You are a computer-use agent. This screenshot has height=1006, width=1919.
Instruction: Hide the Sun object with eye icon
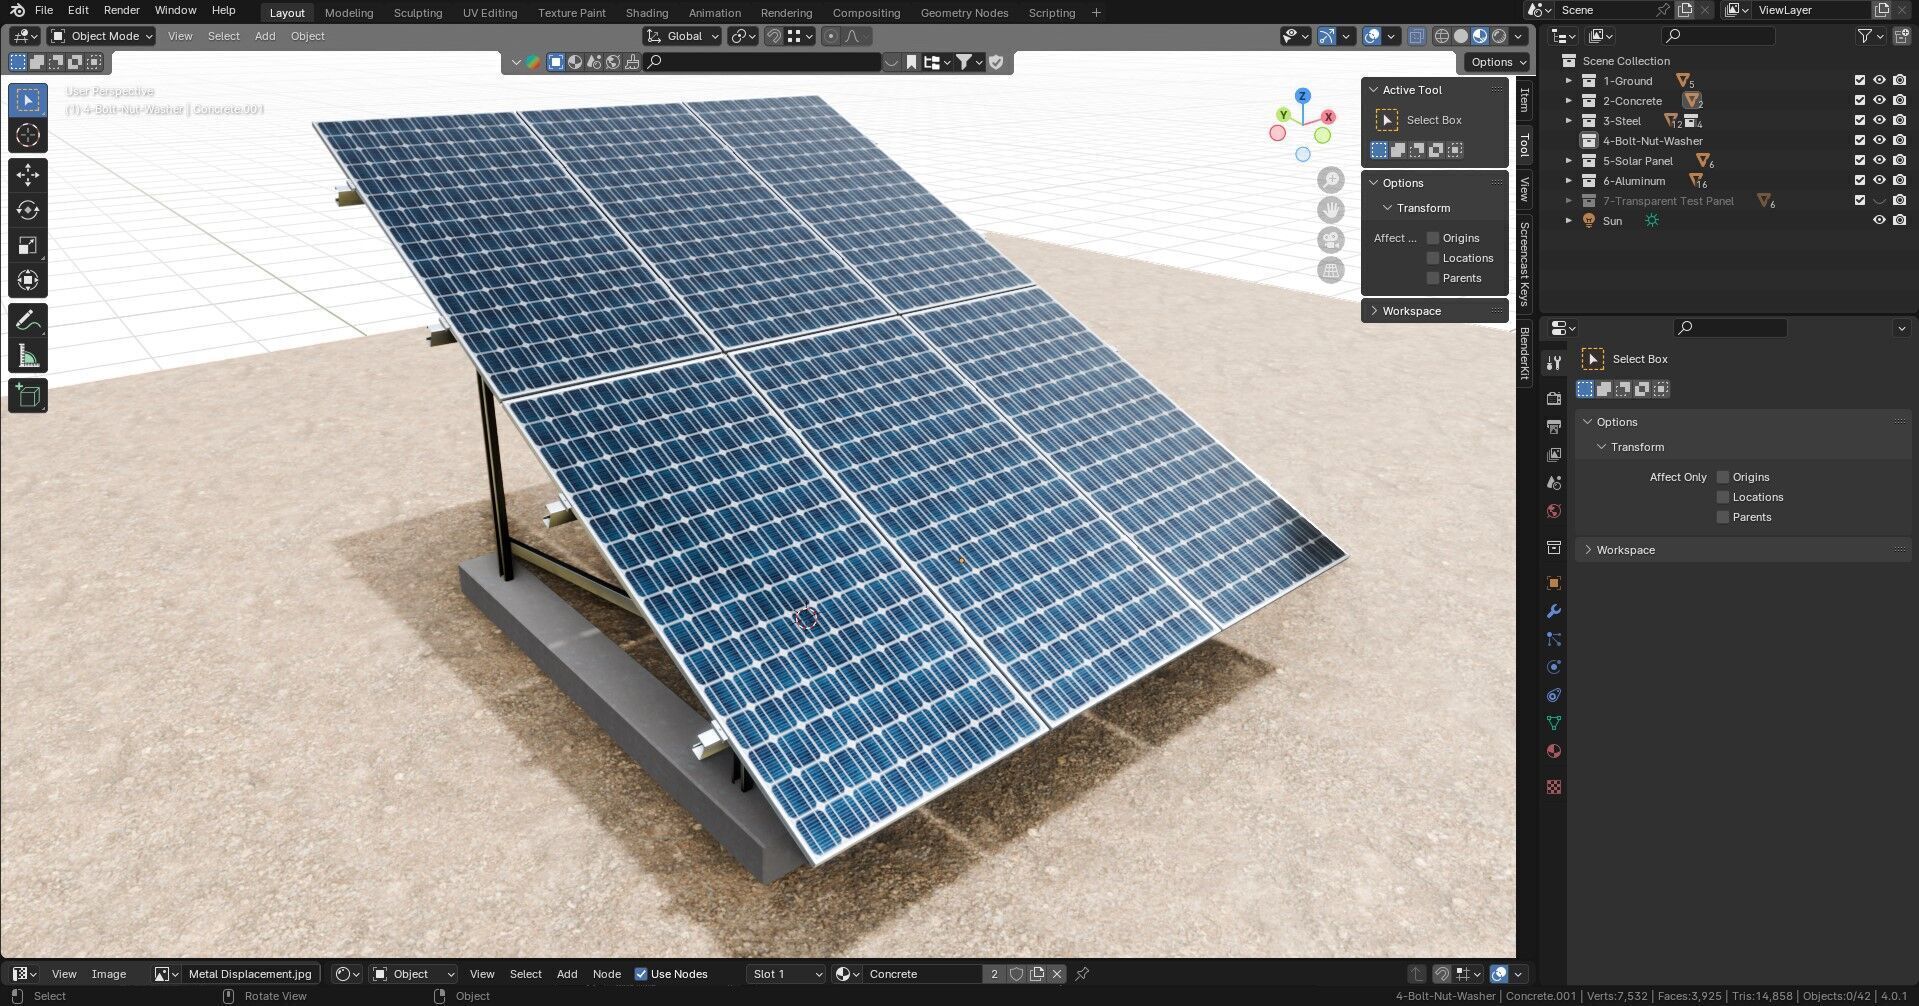tap(1879, 221)
